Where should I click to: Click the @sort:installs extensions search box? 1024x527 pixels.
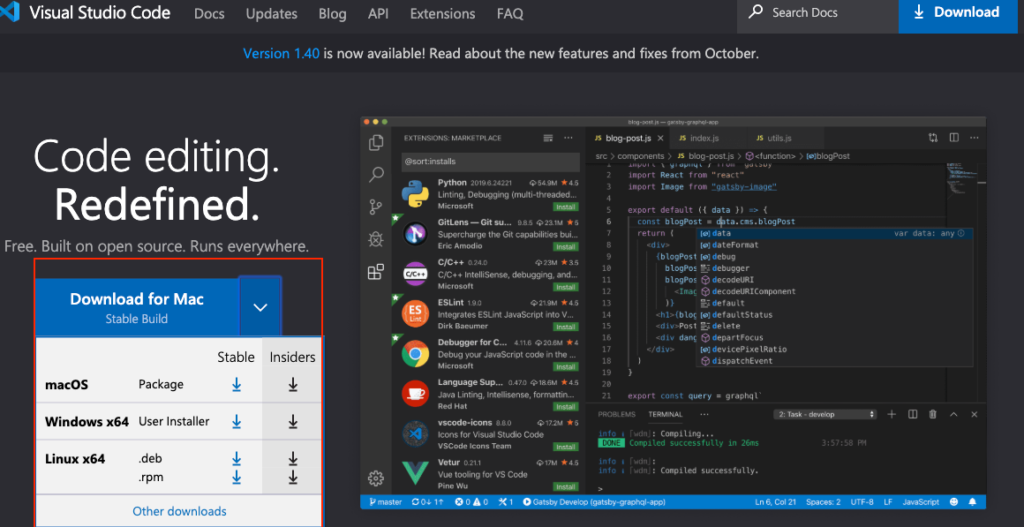point(490,161)
